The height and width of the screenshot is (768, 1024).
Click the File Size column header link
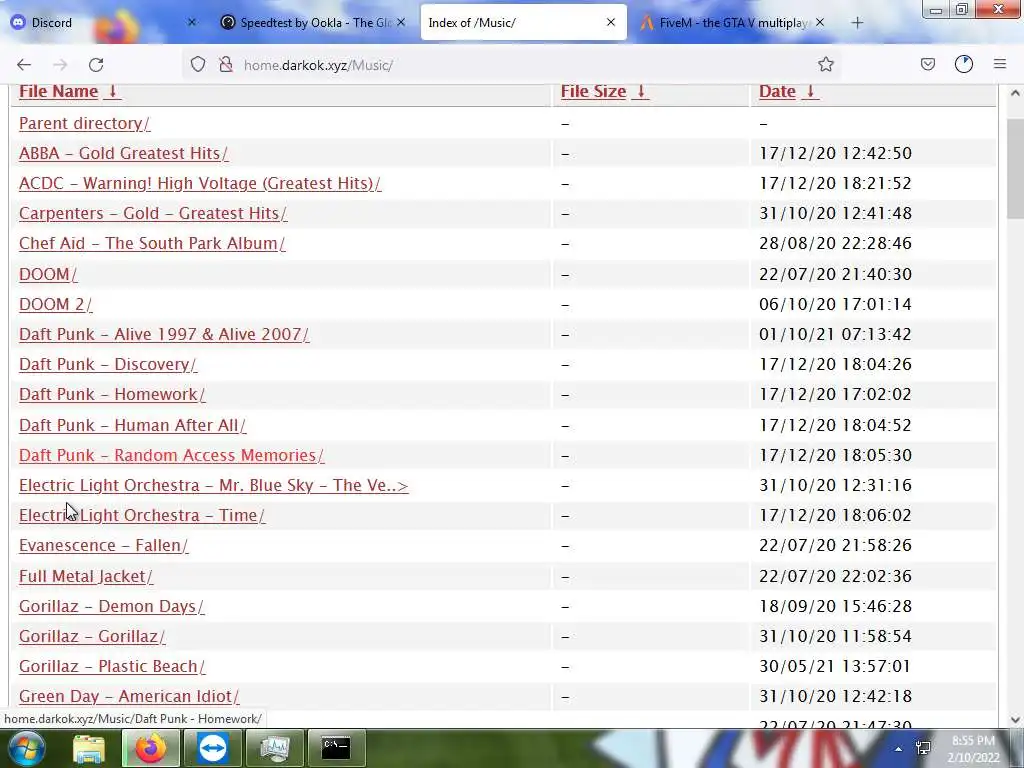[x=594, y=91]
